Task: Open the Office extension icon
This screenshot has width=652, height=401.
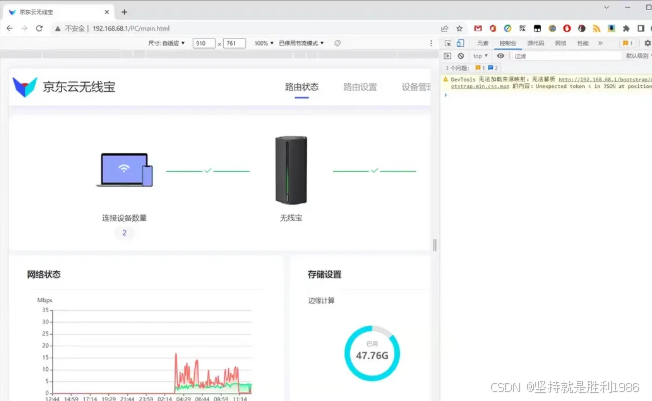Action: 493,28
